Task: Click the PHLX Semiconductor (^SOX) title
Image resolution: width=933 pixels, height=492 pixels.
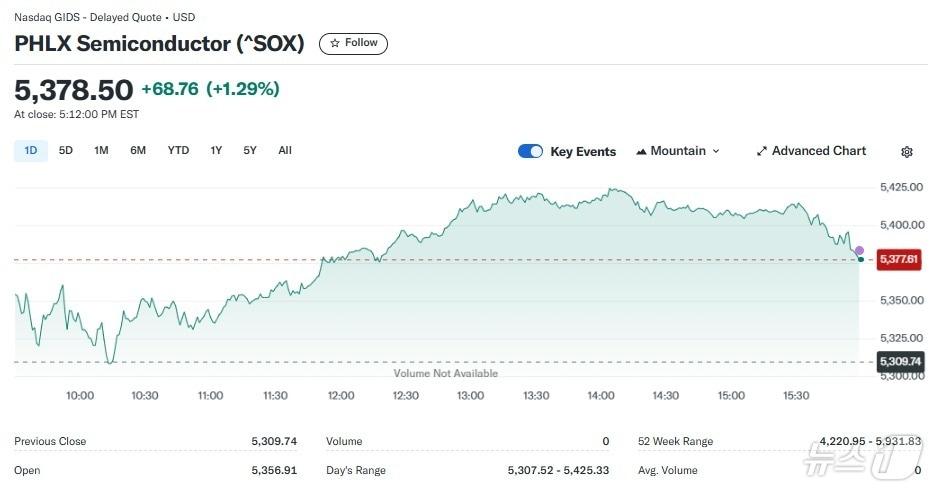Action: tap(159, 44)
